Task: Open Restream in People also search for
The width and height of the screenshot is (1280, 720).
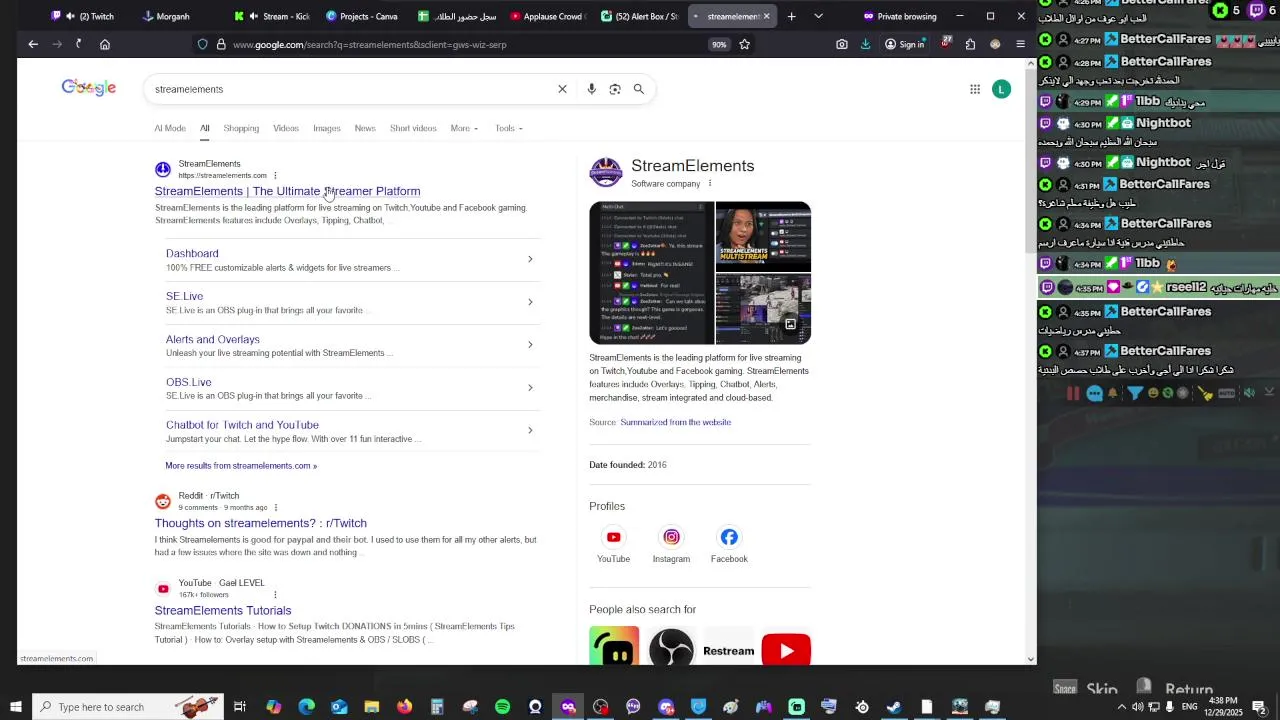Action: click(728, 646)
